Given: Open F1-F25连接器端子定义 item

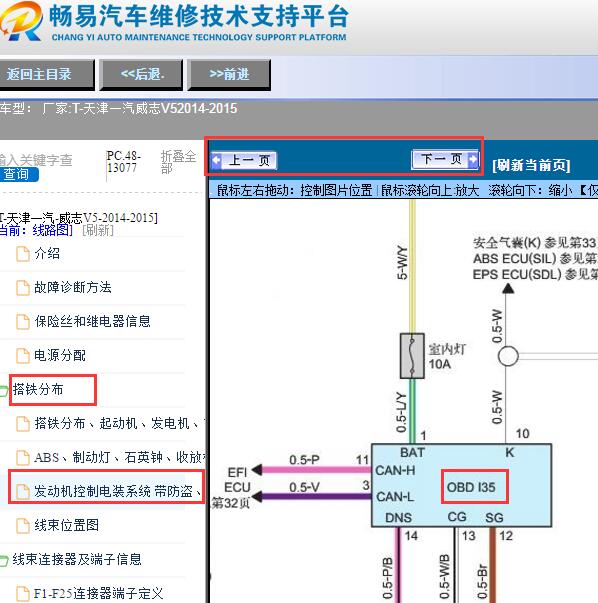Looking at the screenshot, I should (98, 593).
